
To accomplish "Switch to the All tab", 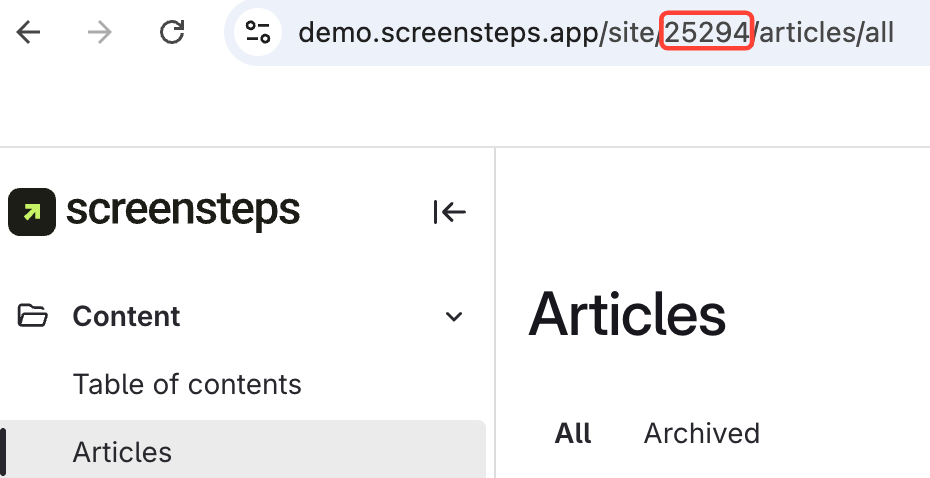I will click(x=573, y=433).
